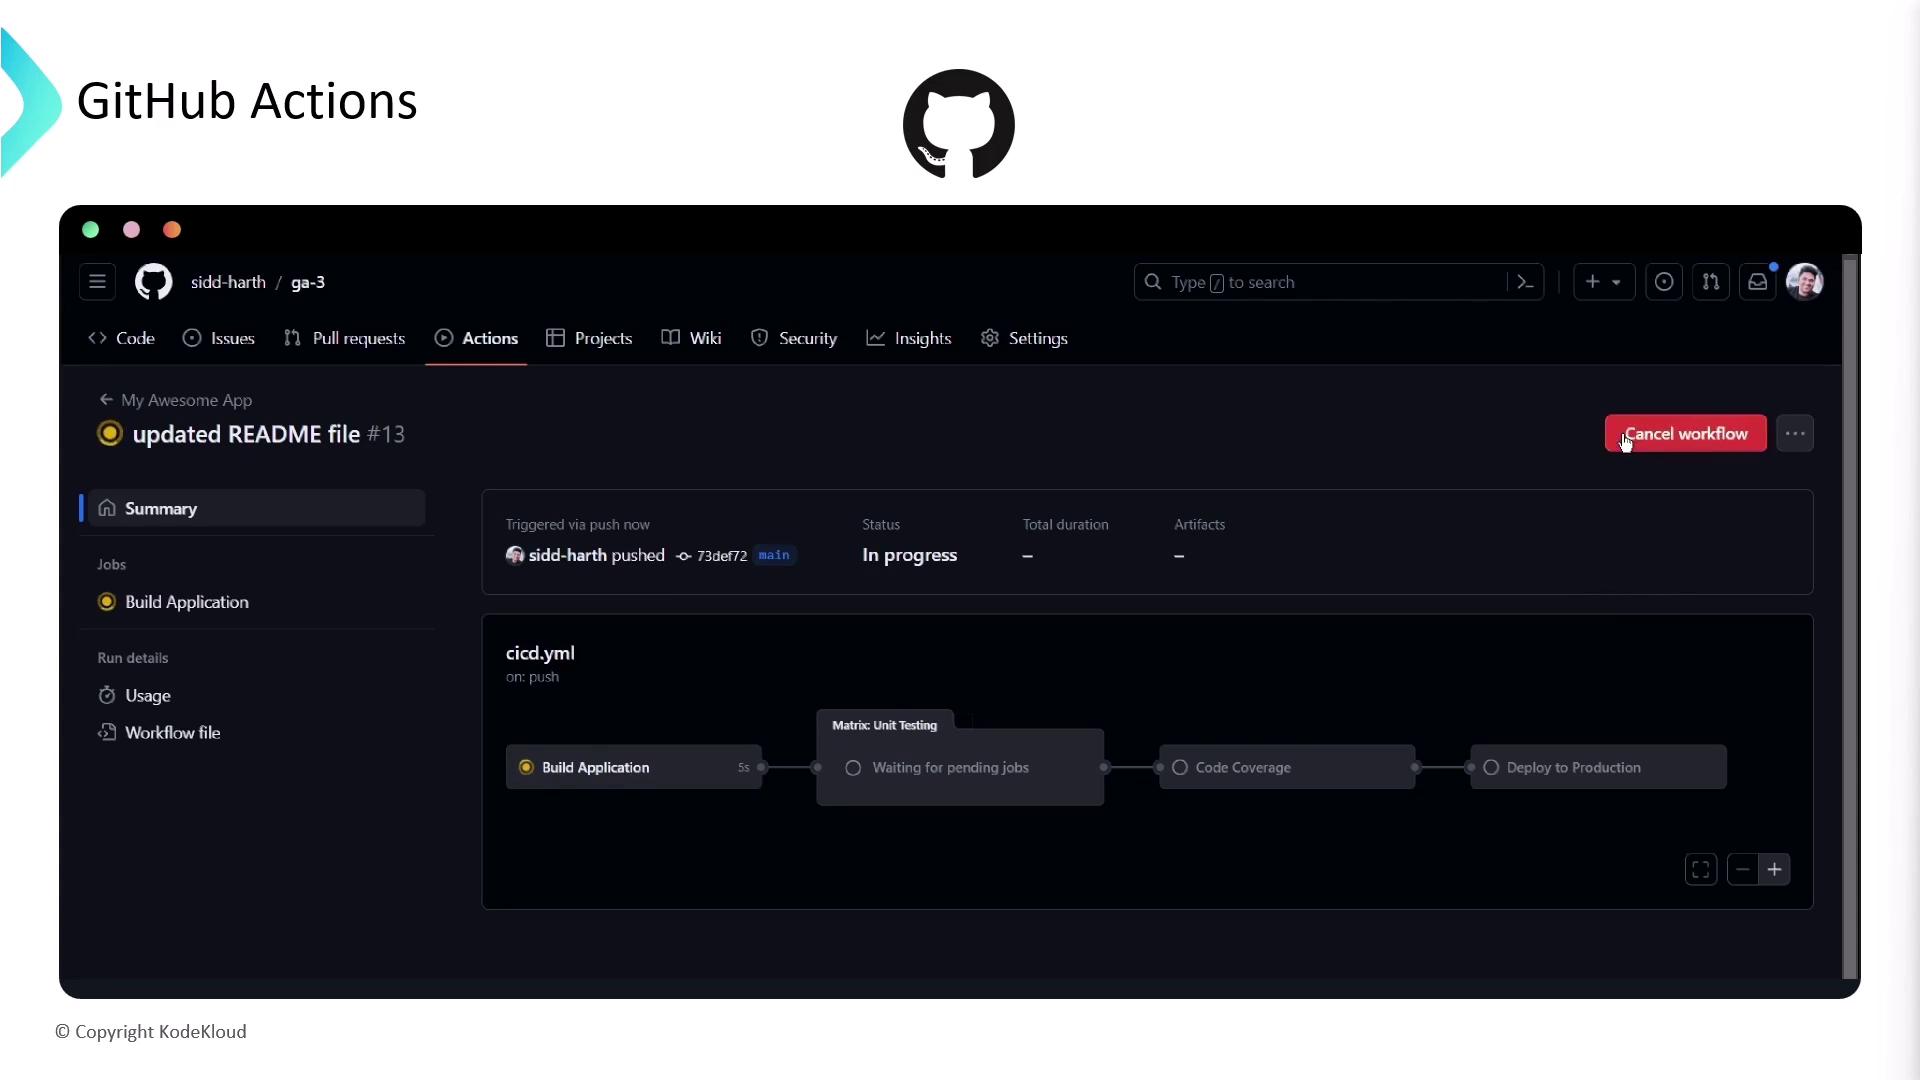
Task: Click the GitHub Octocat home logo
Action: [x=153, y=282]
